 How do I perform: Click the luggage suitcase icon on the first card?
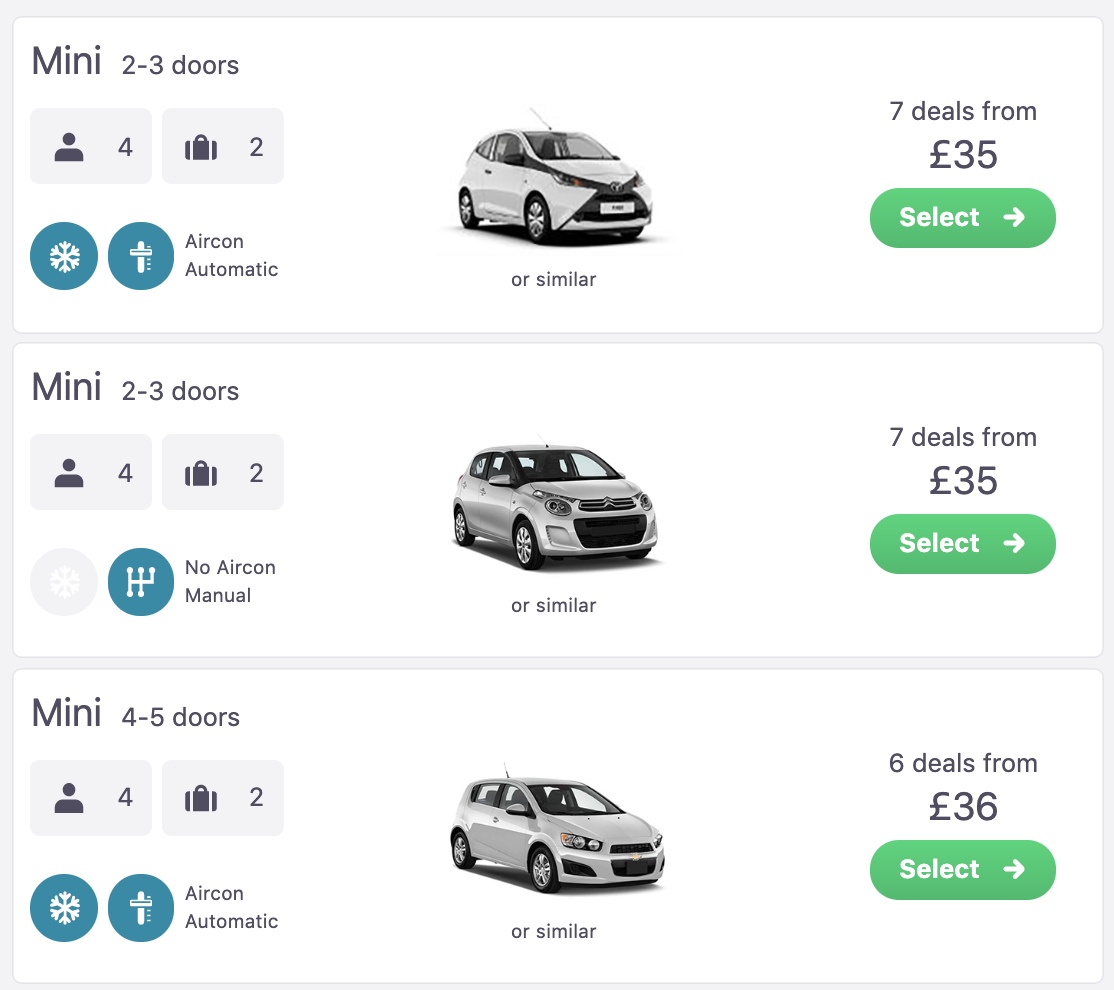click(201, 148)
